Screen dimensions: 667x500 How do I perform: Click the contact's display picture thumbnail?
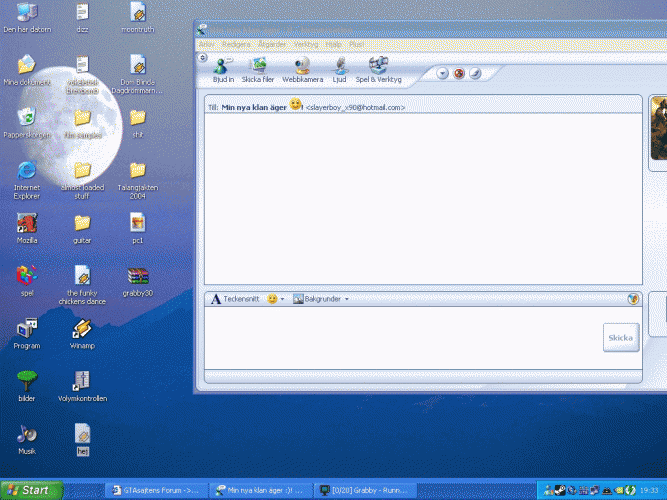pos(658,128)
